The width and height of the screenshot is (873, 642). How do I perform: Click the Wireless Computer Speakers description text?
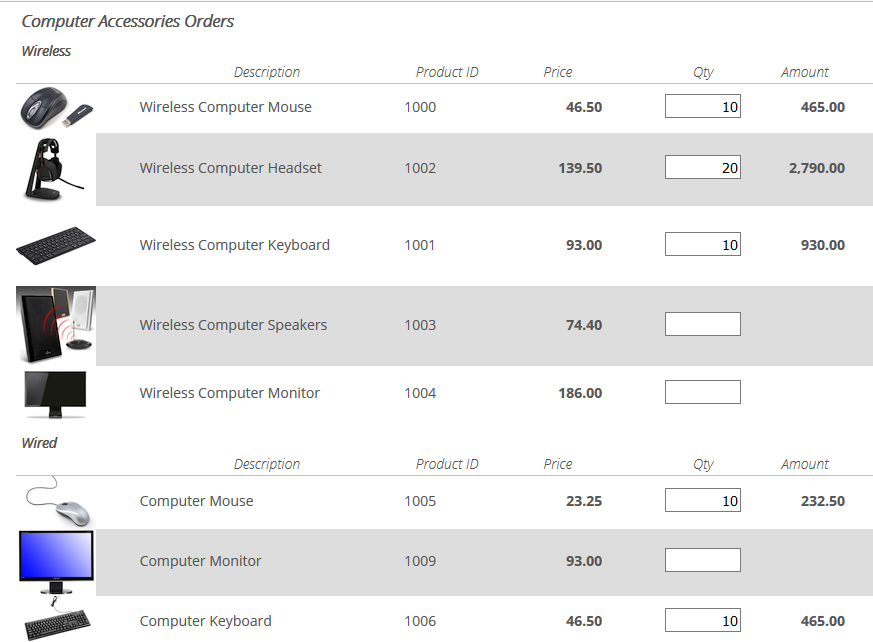coord(233,325)
